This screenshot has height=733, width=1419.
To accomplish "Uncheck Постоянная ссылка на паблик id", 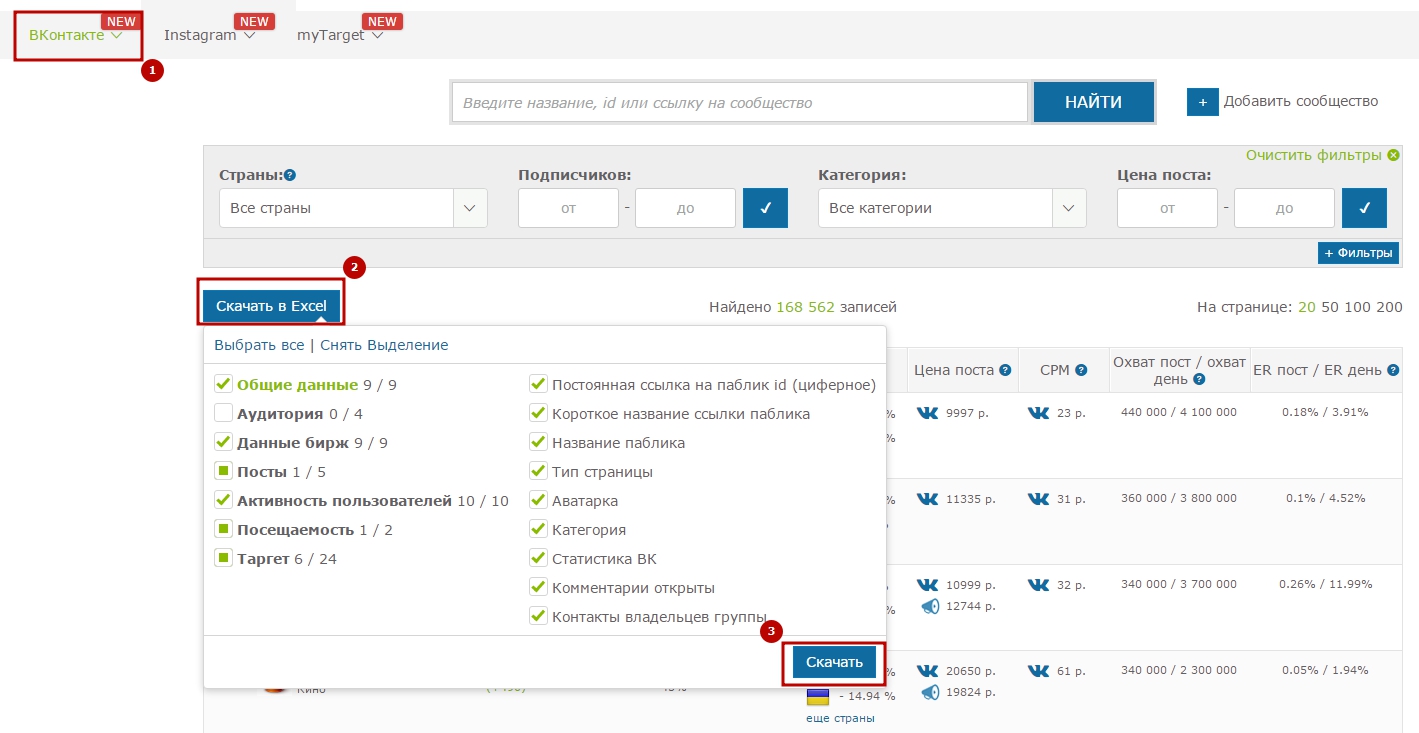I will [x=538, y=384].
